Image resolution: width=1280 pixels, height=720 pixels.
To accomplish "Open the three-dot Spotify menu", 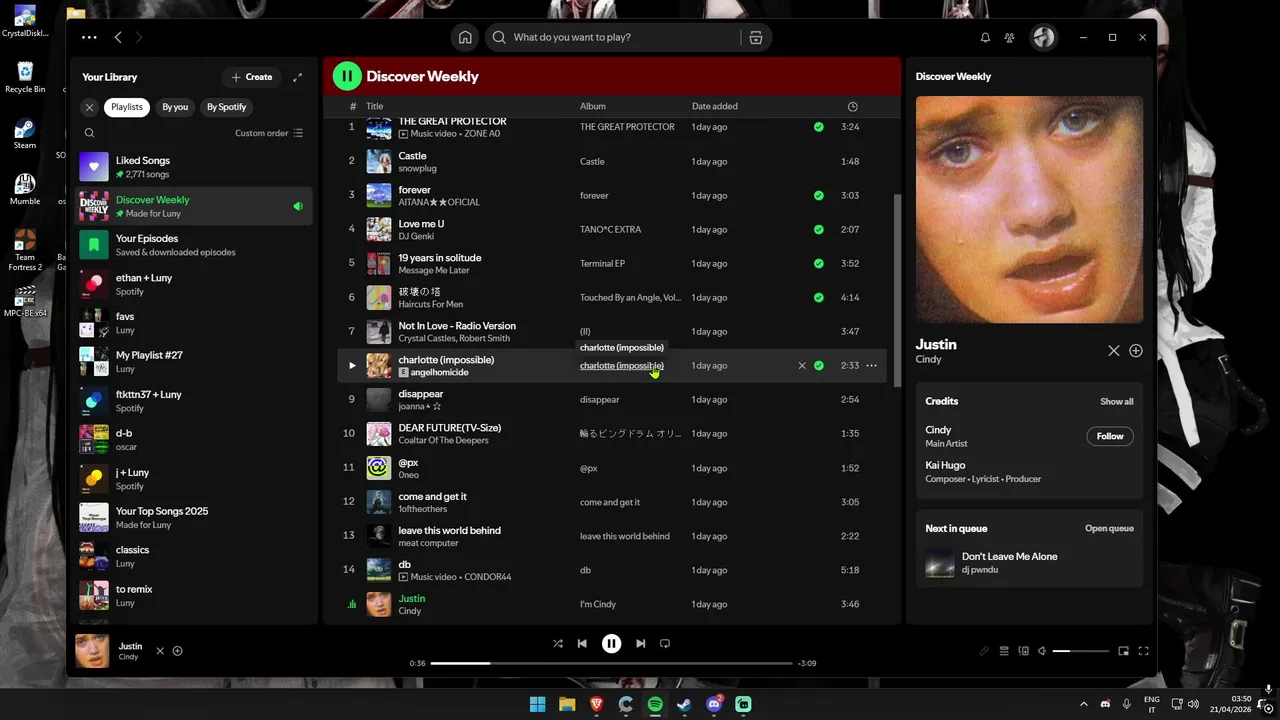I will click(89, 37).
